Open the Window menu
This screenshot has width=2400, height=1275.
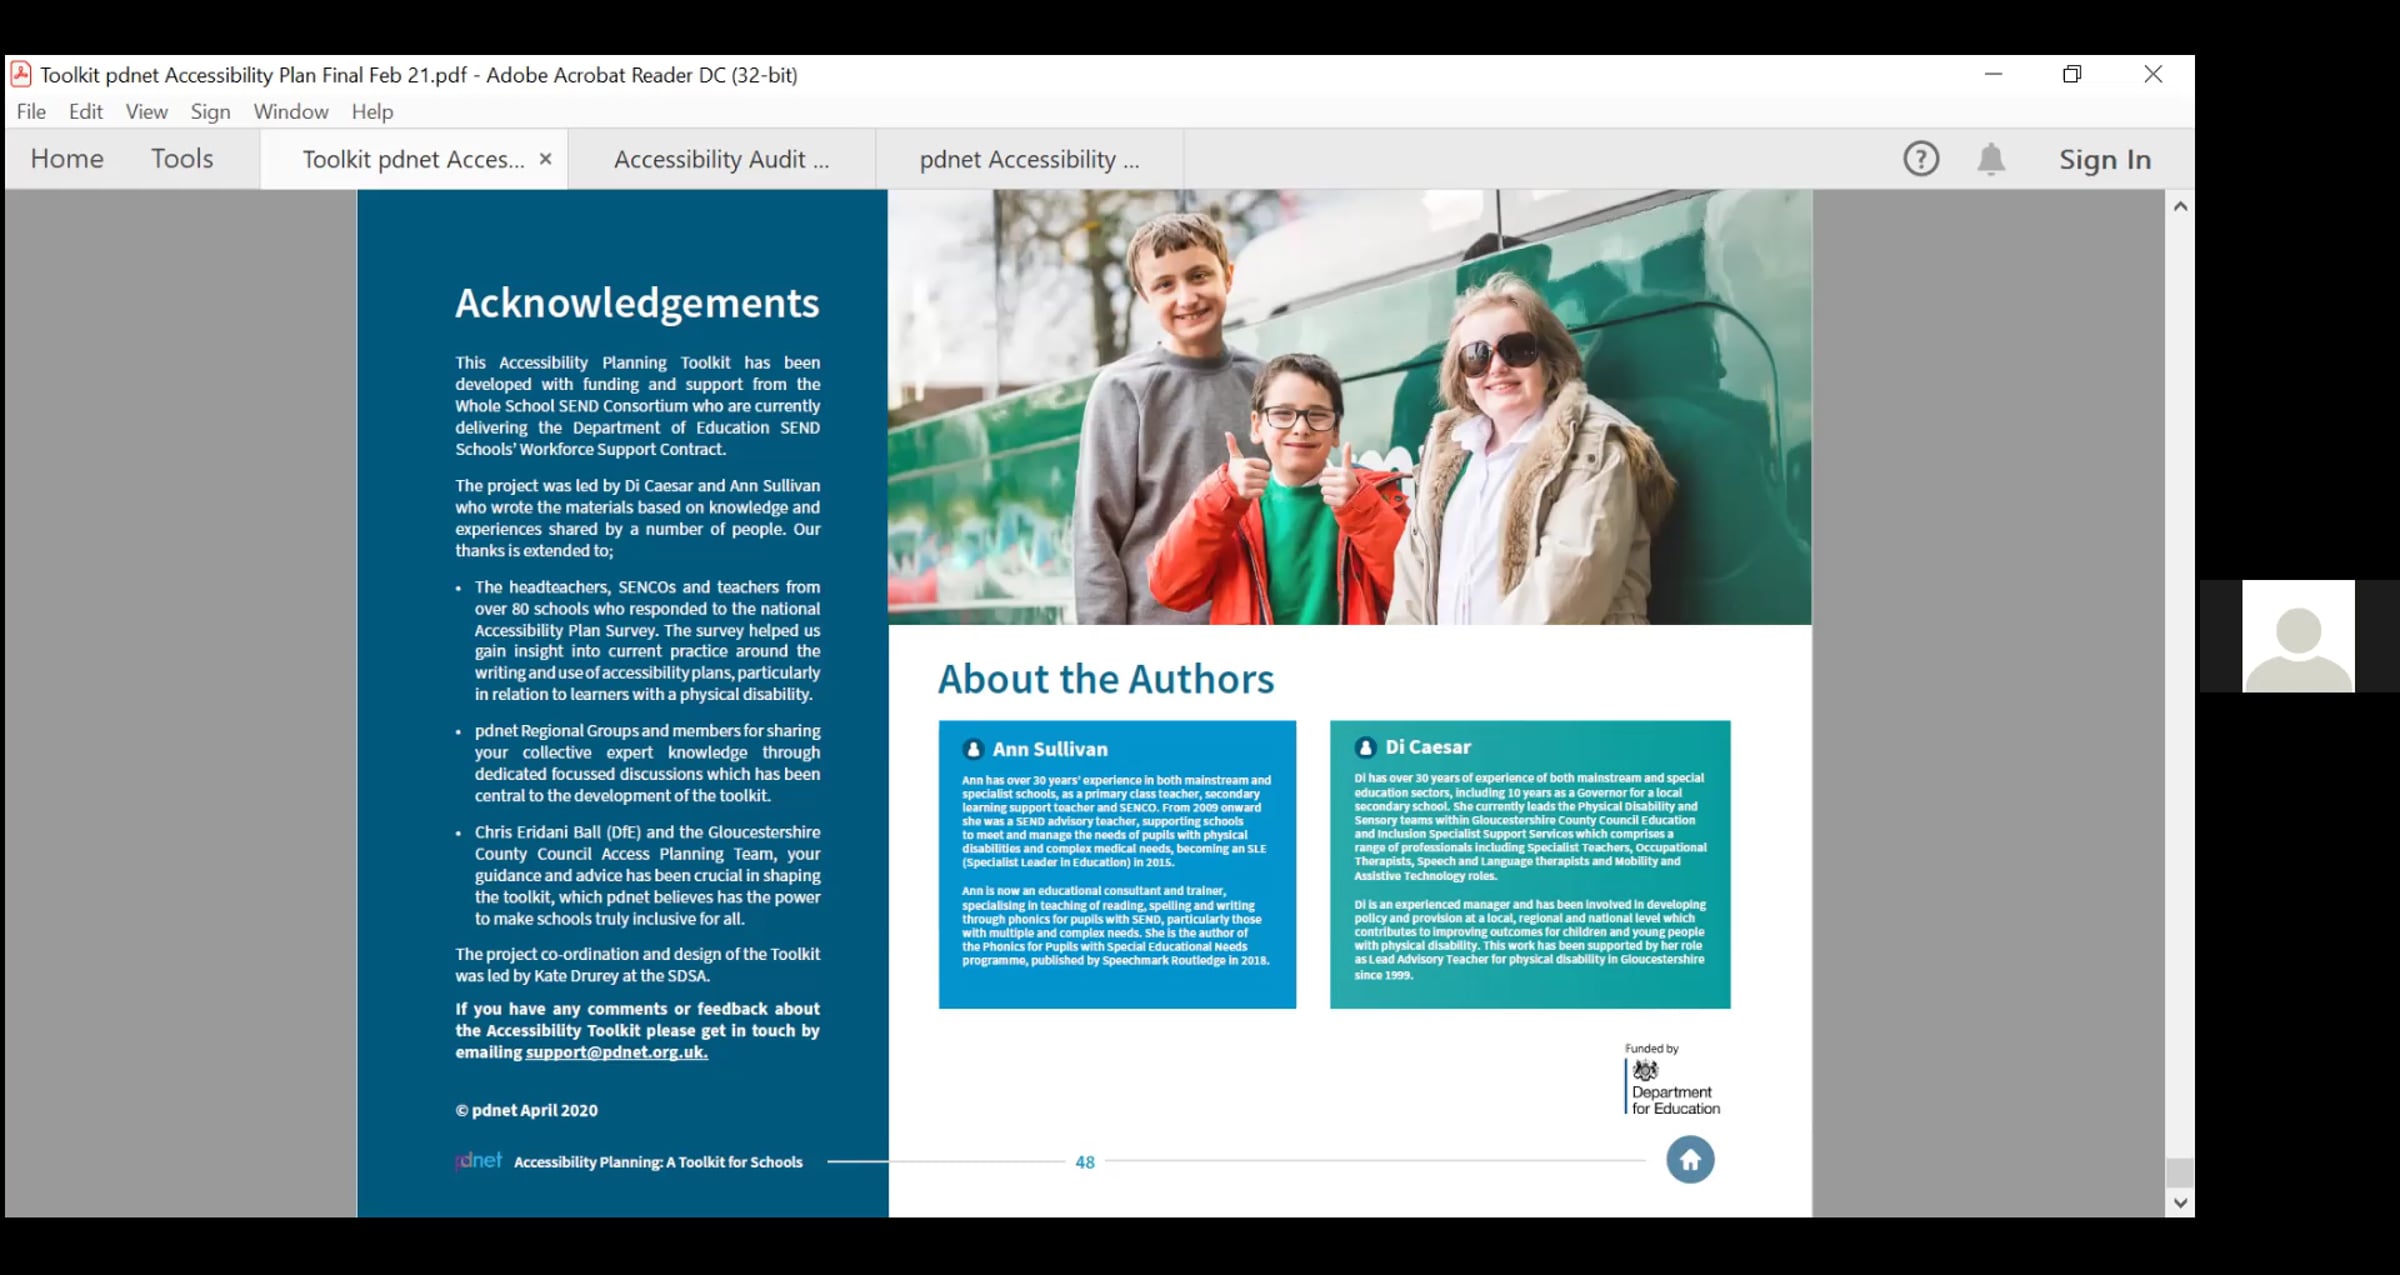(291, 112)
